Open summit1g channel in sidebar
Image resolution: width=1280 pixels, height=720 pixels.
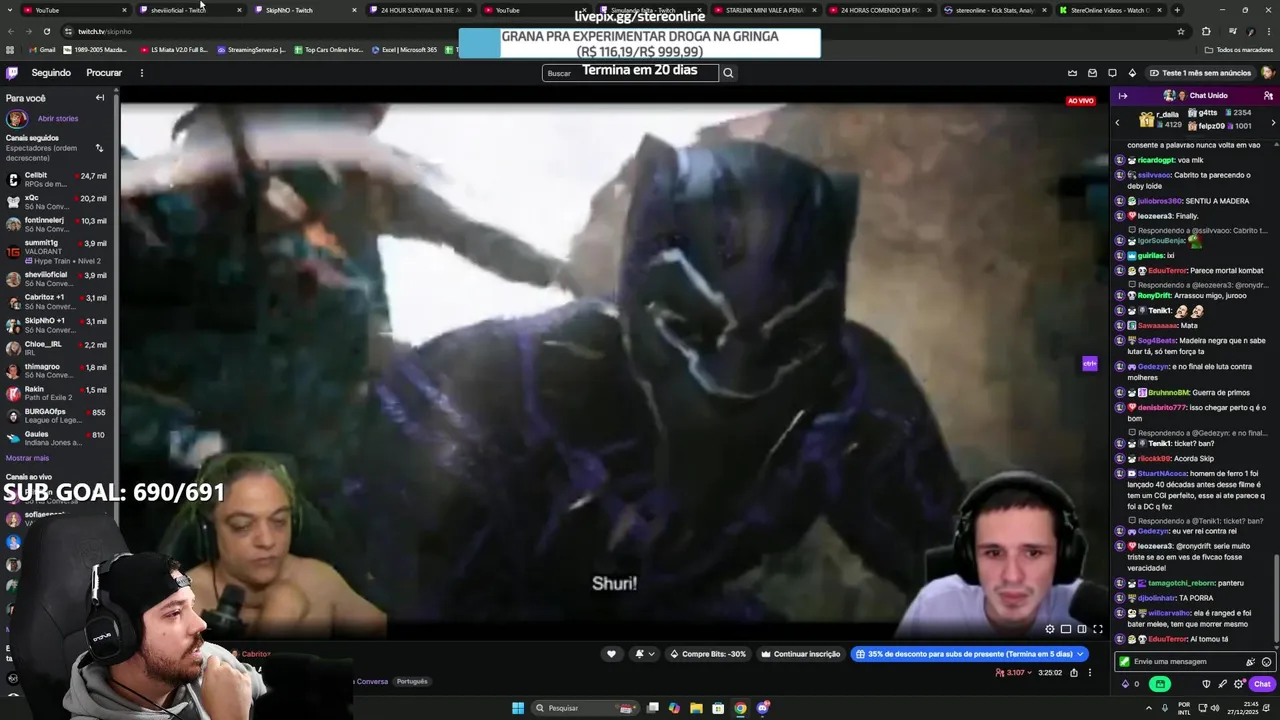pyautogui.click(x=58, y=251)
